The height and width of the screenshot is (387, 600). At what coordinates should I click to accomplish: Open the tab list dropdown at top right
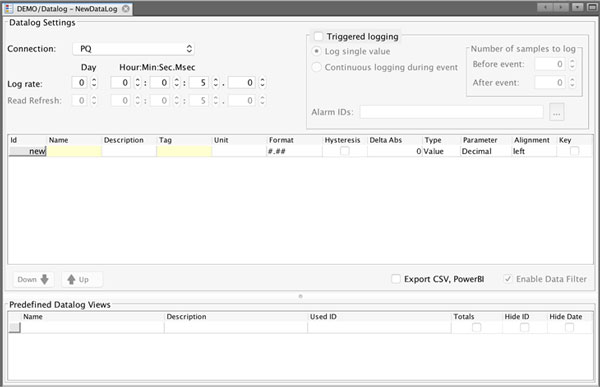(577, 7)
